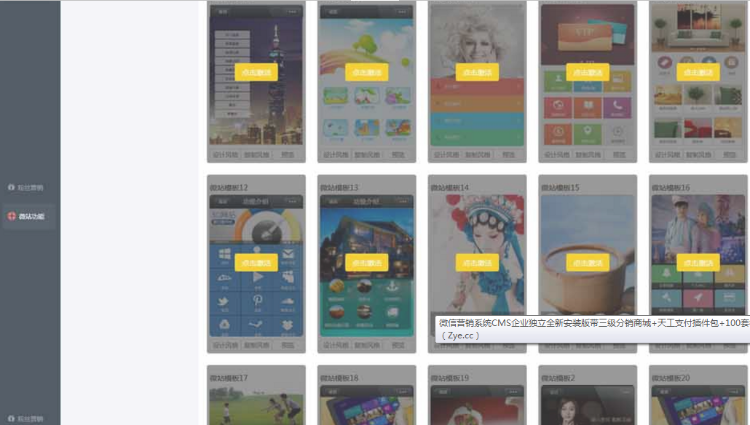The height and width of the screenshot is (425, 750).
Task: Open 设计风格 under the blonde woman template
Action: tap(446, 154)
